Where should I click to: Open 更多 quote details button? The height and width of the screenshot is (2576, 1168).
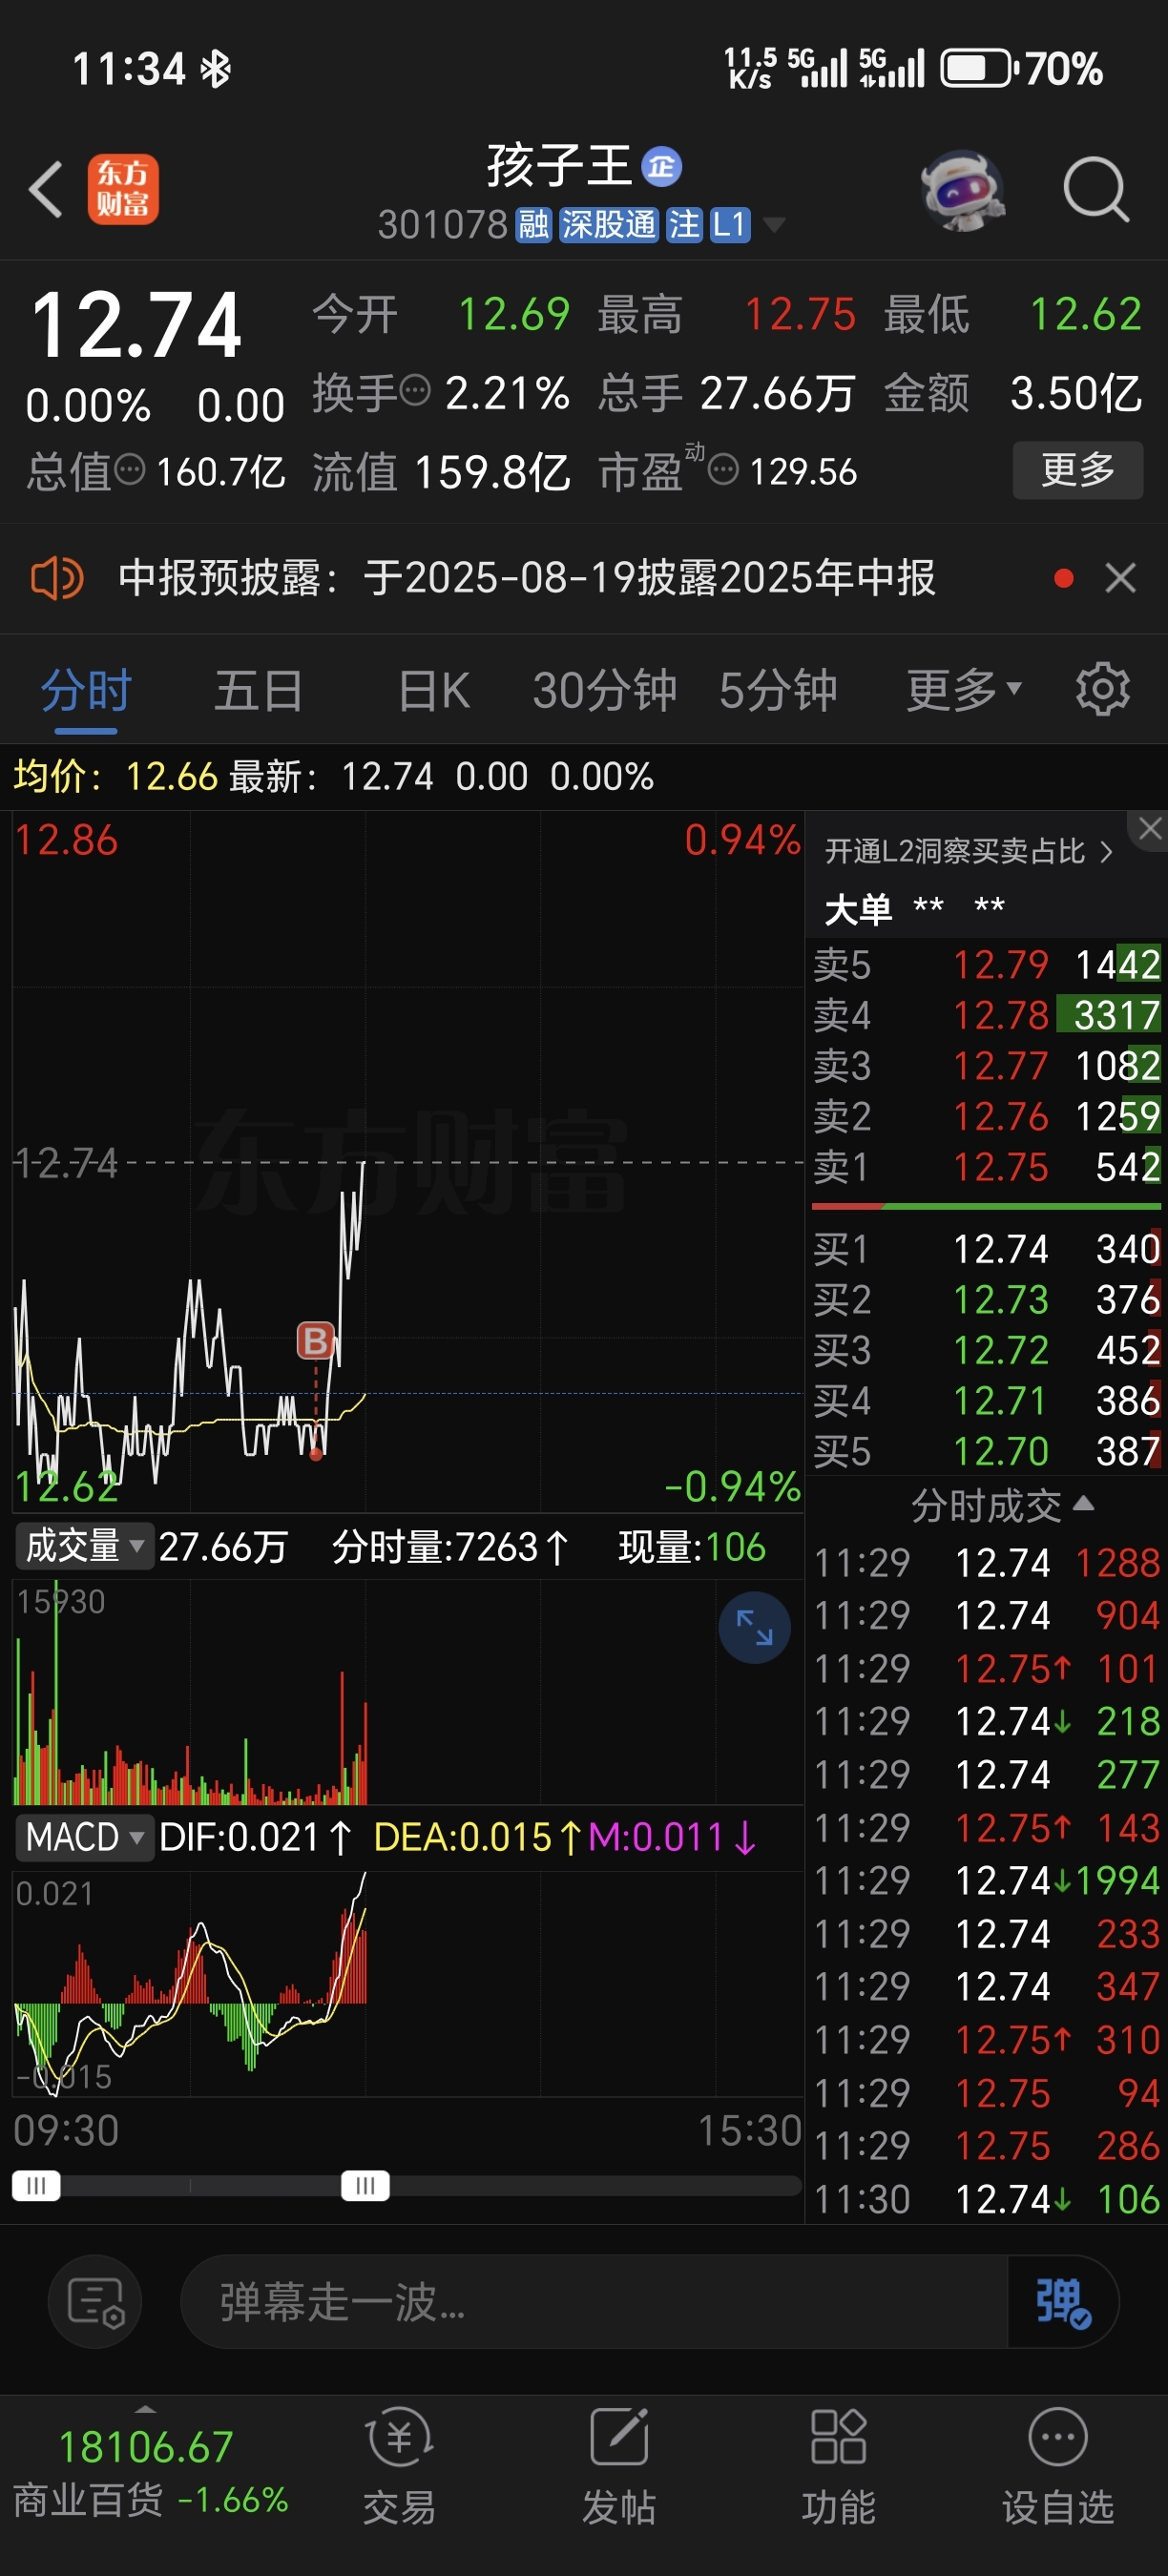[x=1078, y=469]
